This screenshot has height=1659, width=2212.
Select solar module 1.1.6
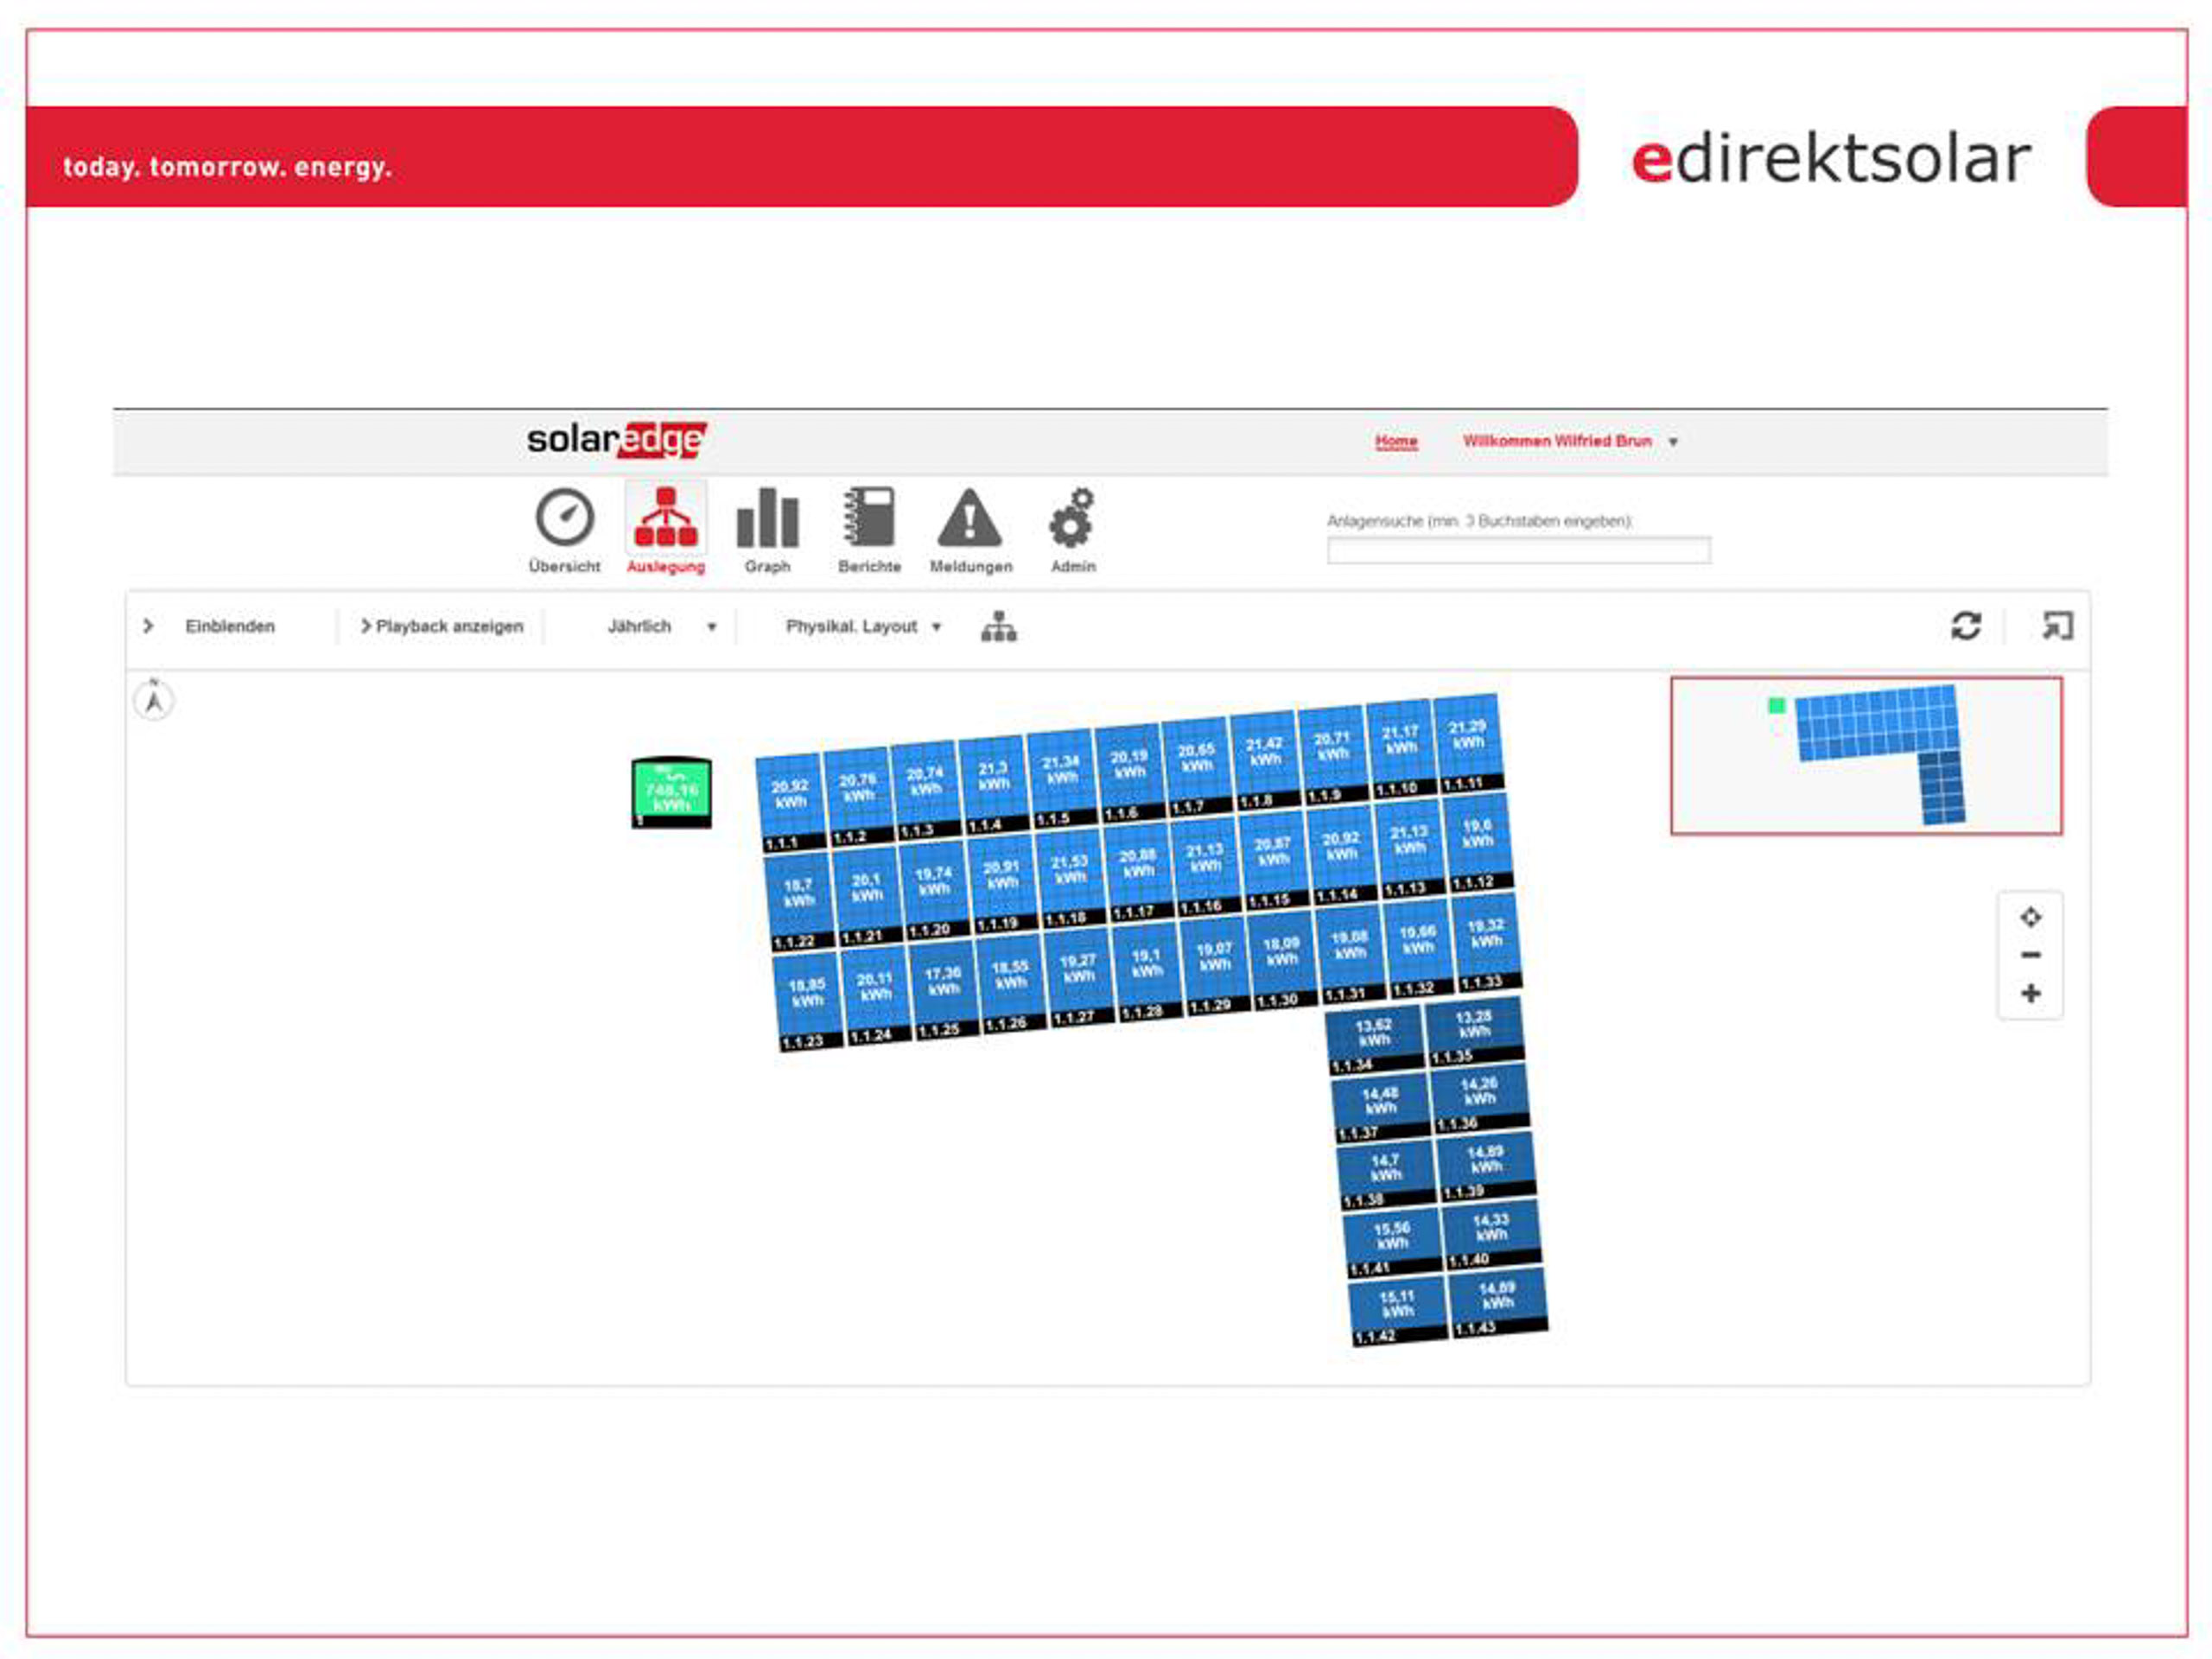pos(1130,773)
